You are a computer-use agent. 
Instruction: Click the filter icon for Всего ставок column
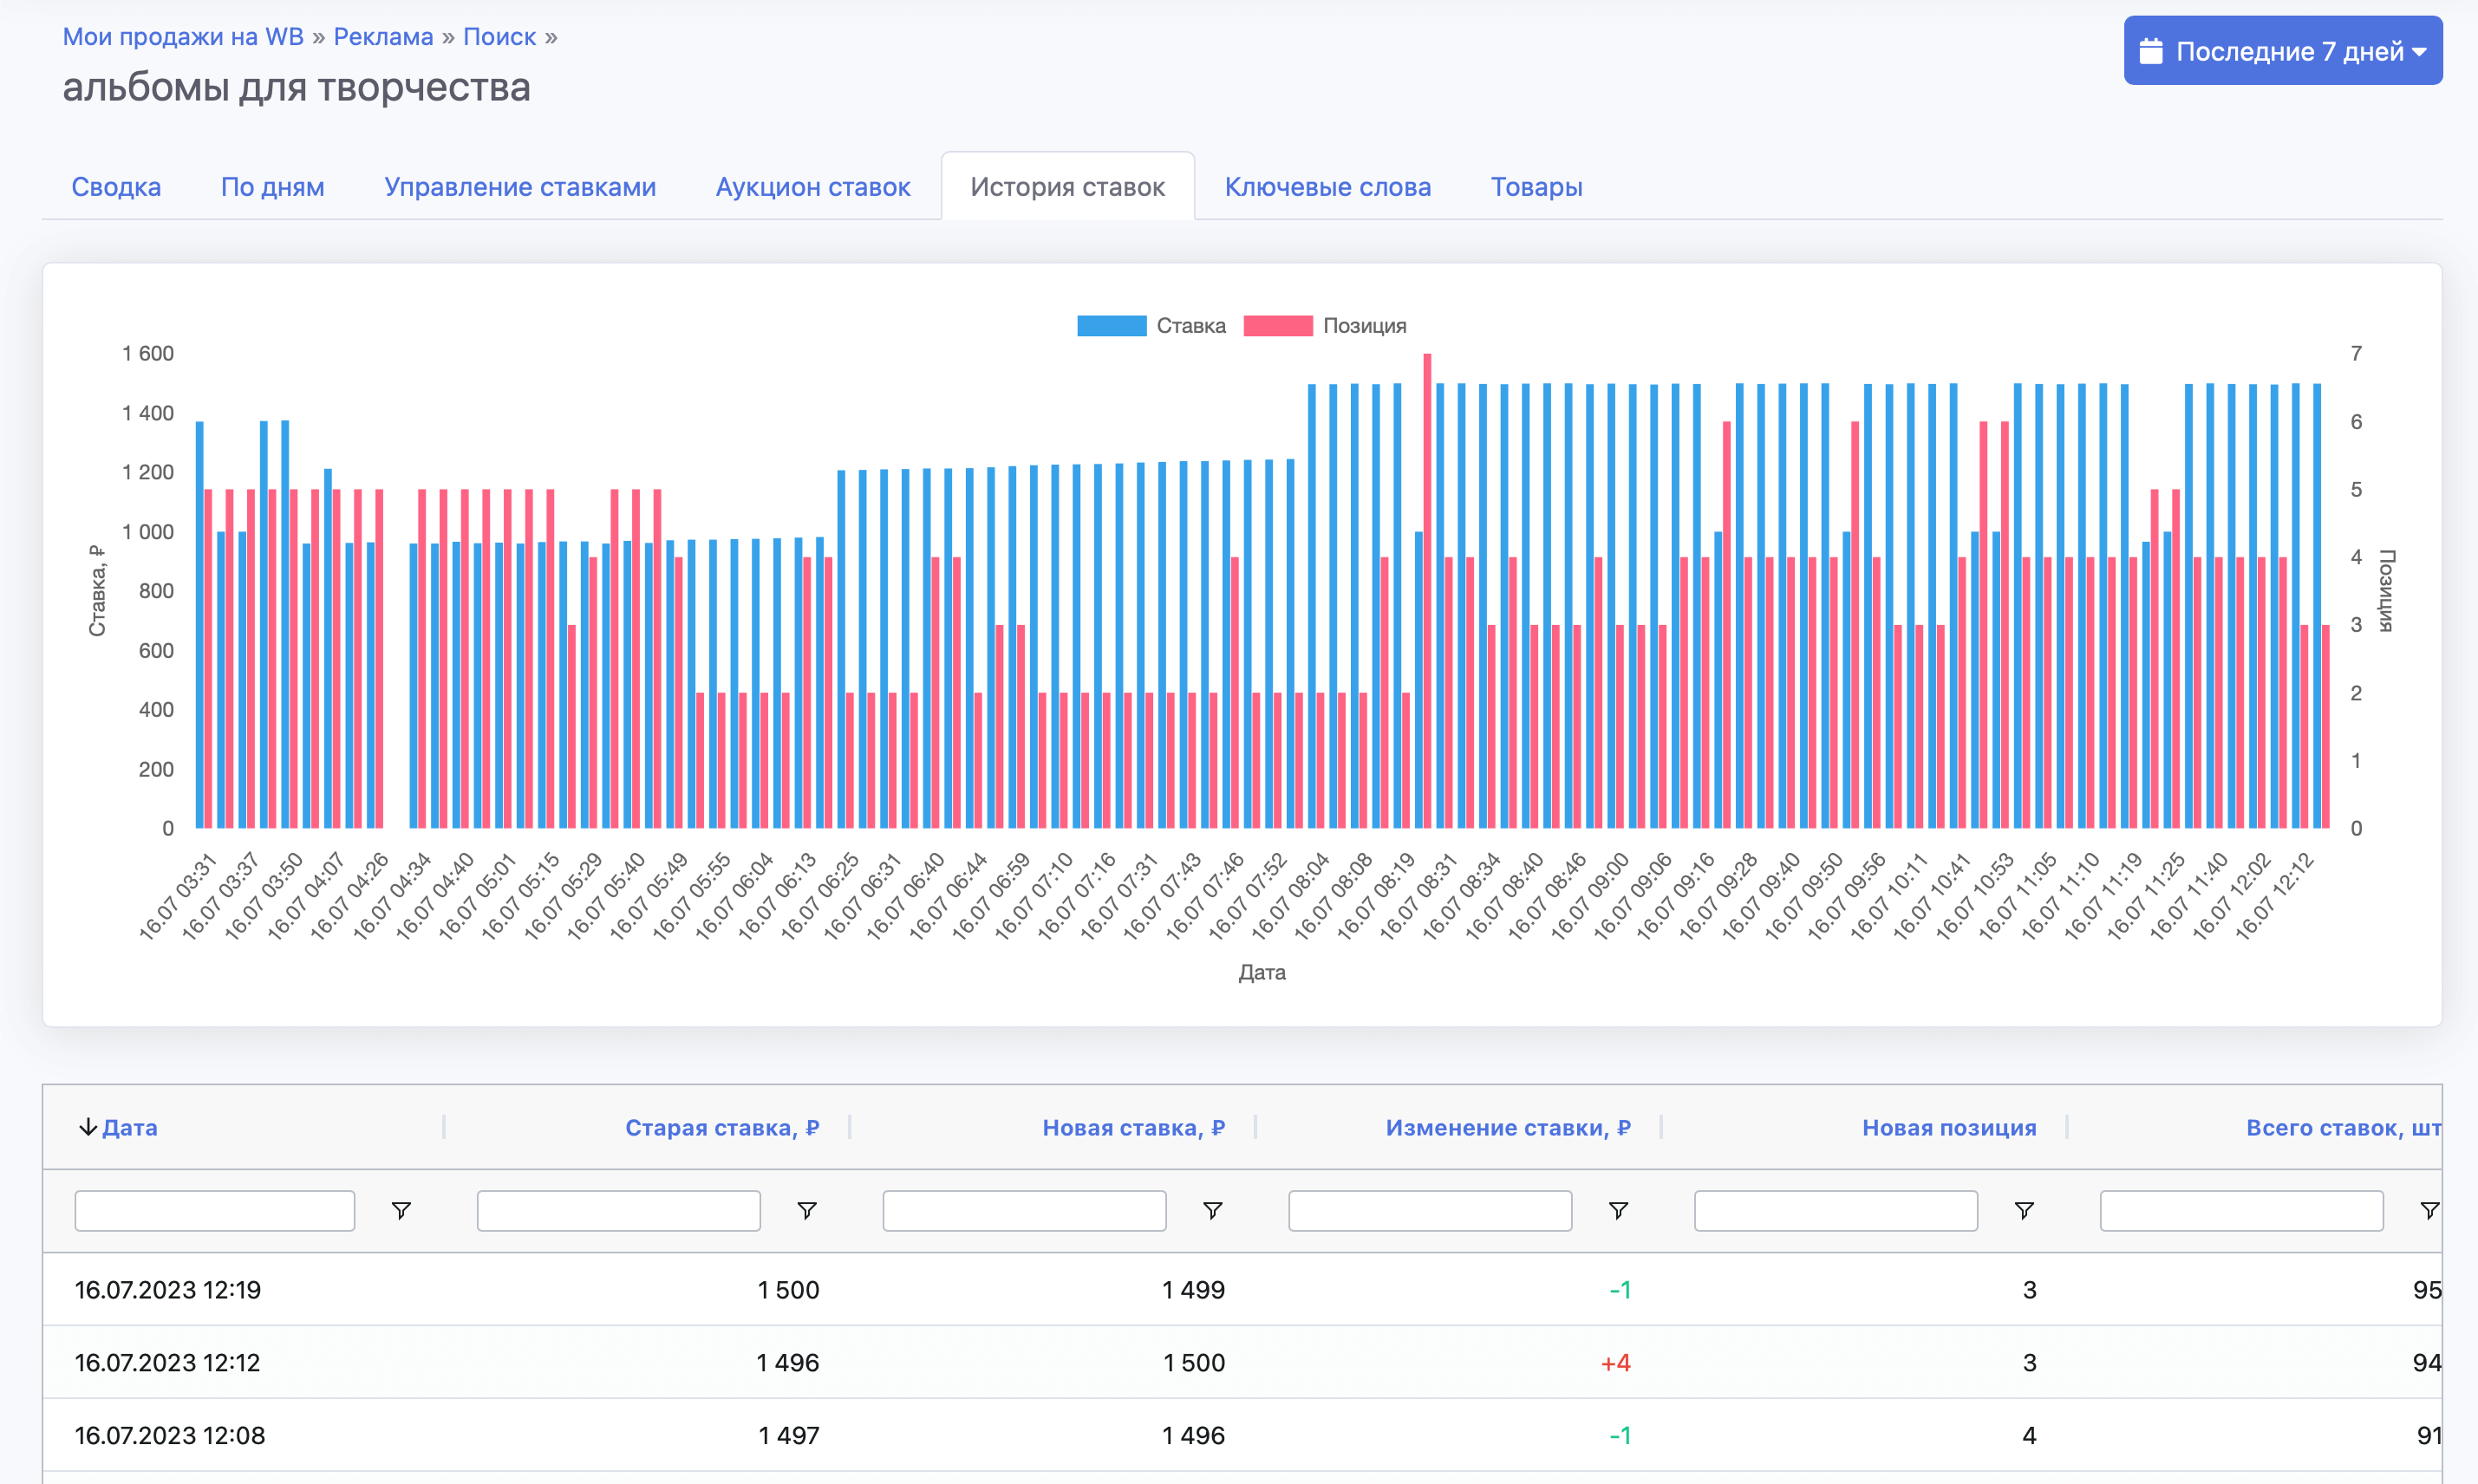point(2429,1211)
